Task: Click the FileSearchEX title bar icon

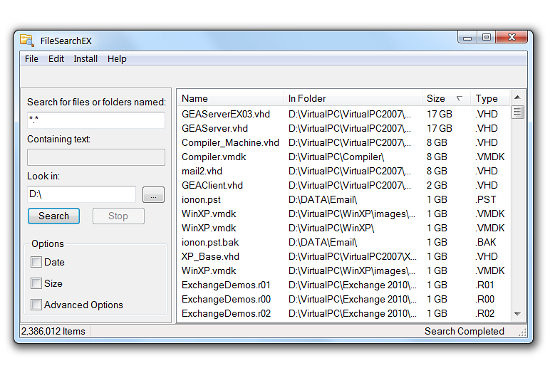Action: [x=26, y=40]
